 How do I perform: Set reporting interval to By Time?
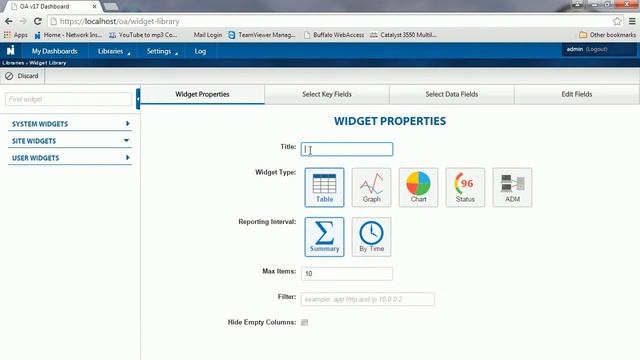click(371, 237)
